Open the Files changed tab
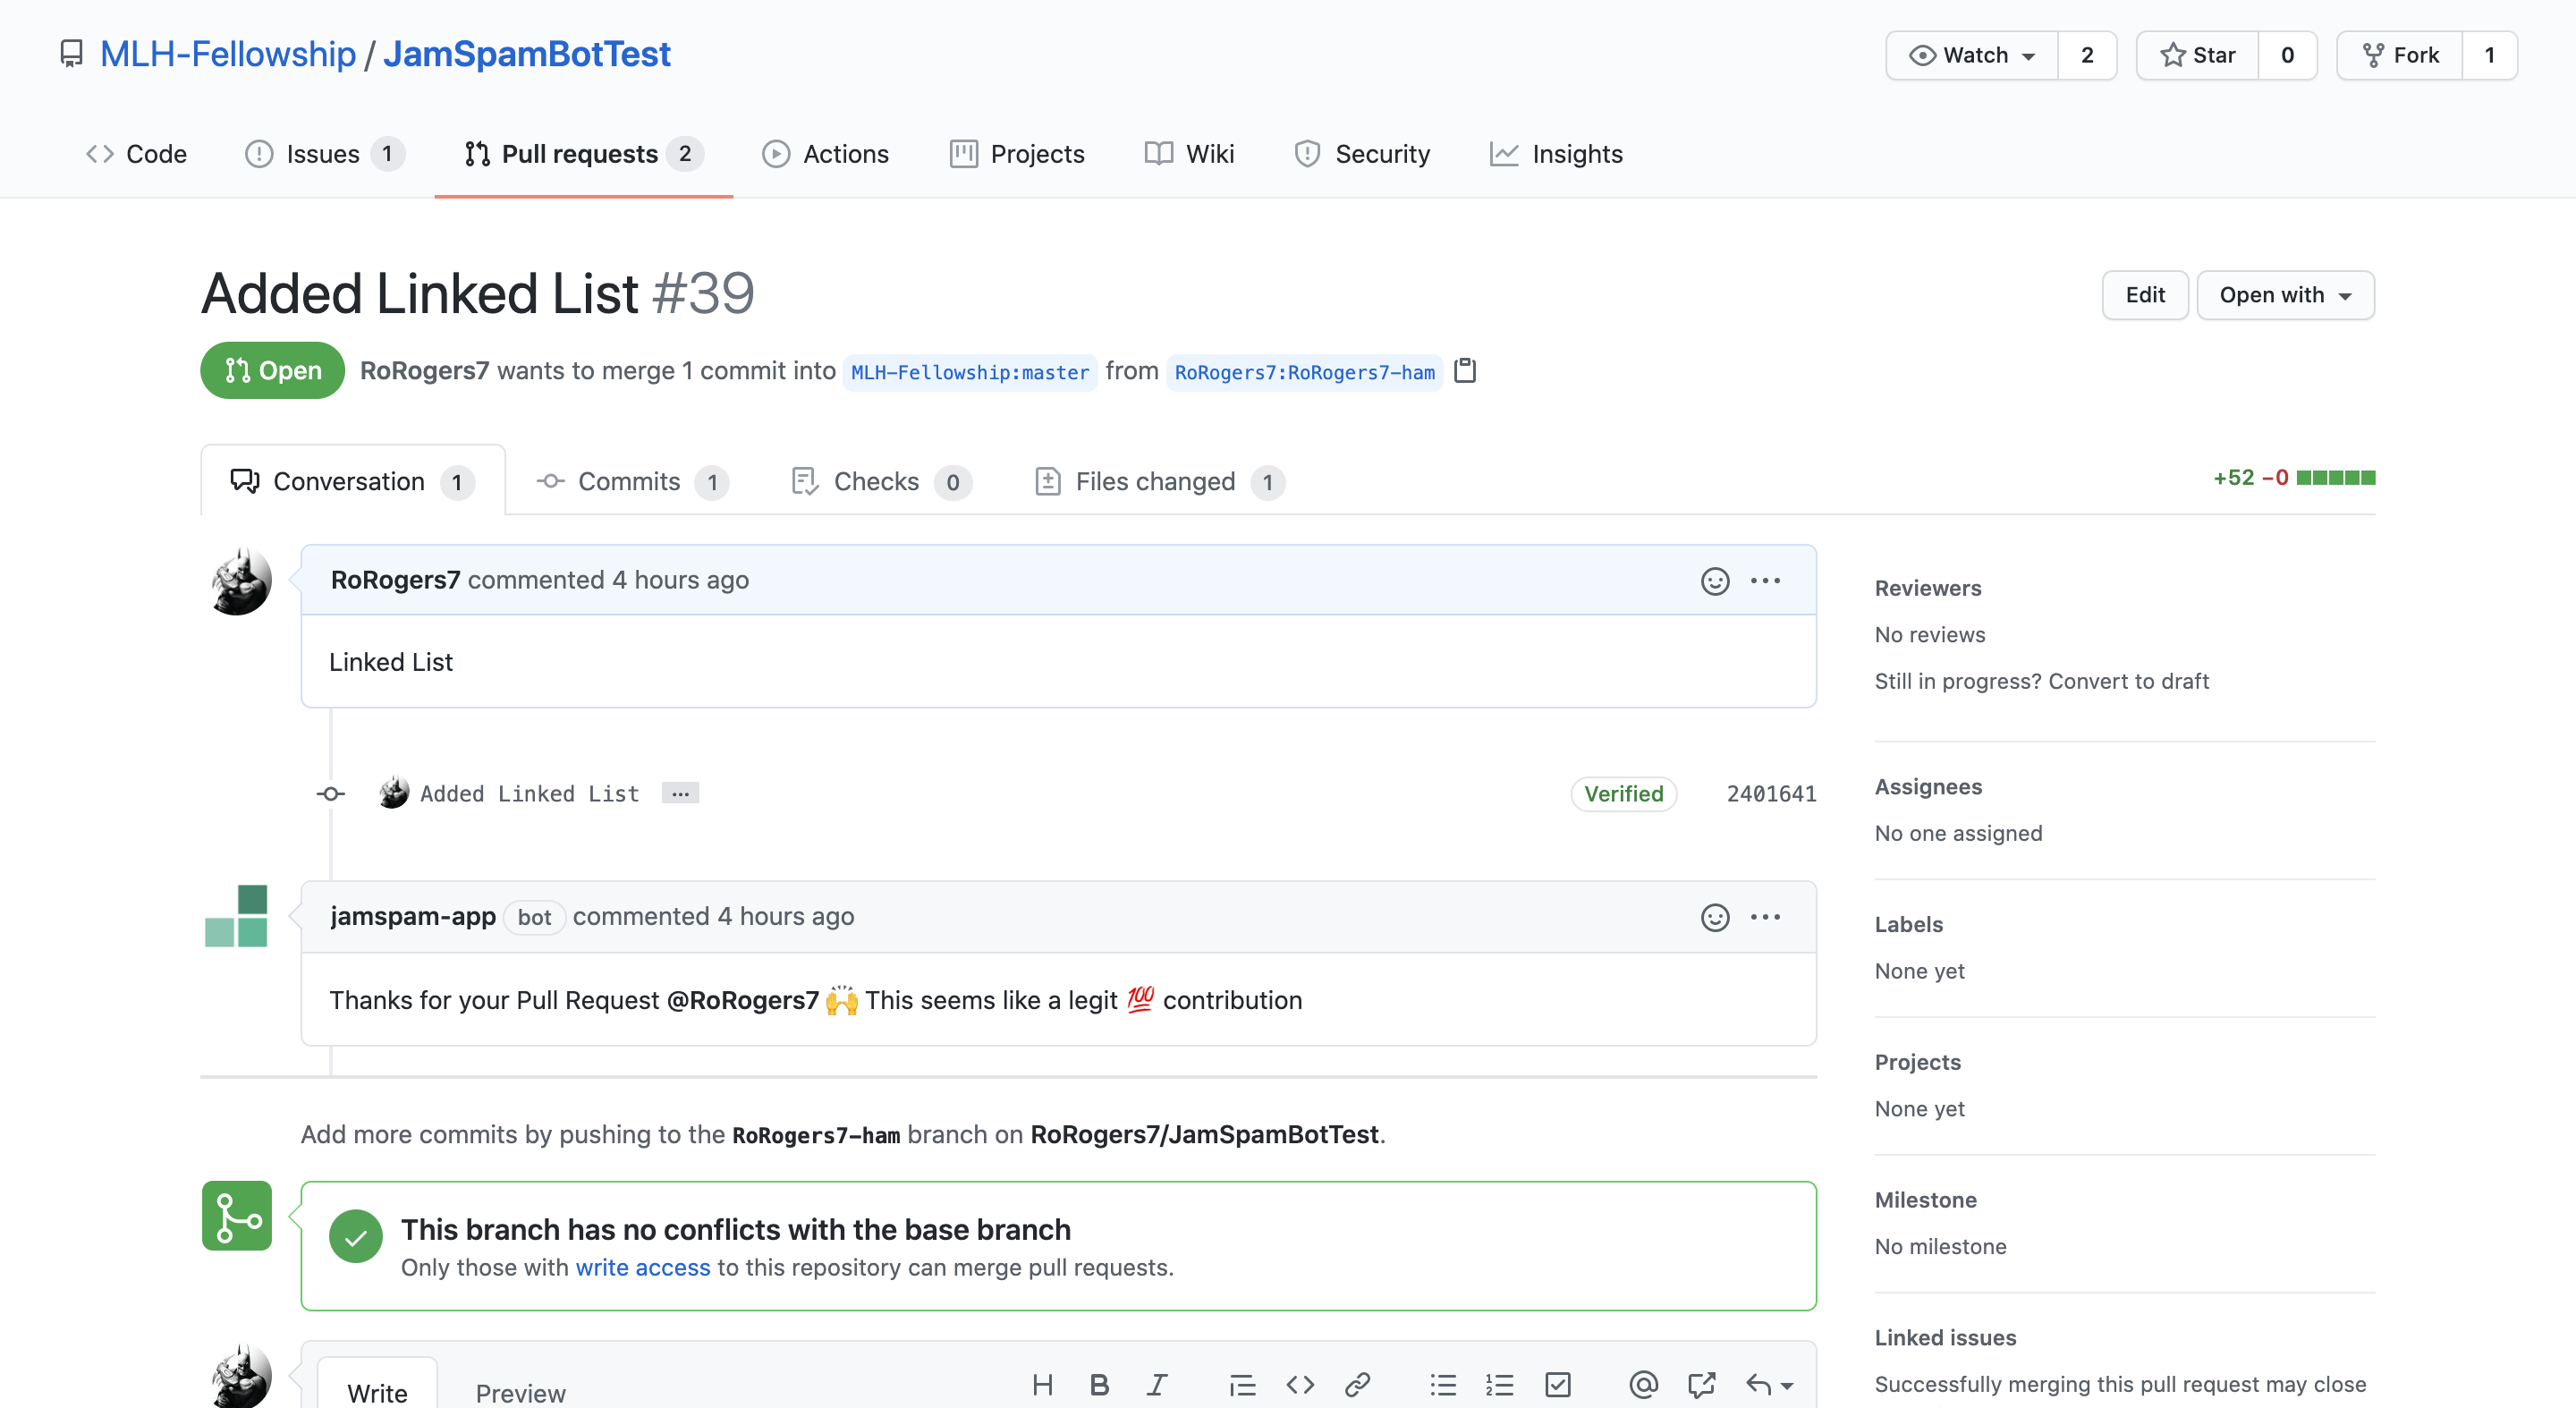This screenshot has width=2576, height=1408. coord(1156,482)
